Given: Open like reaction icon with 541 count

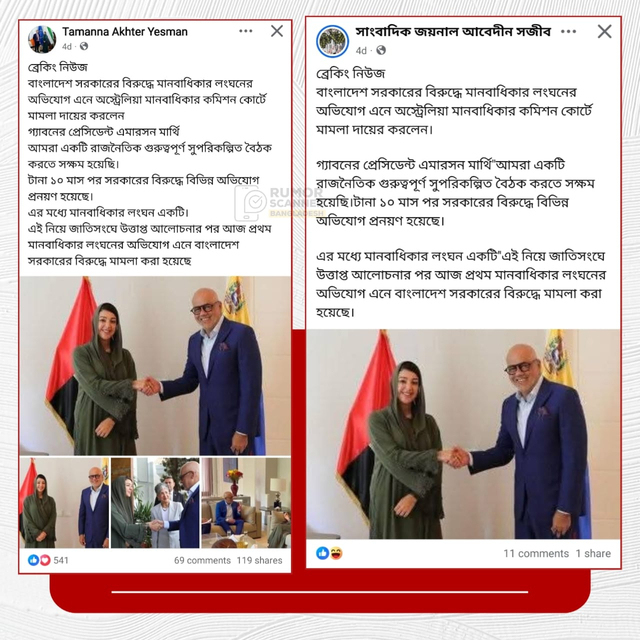Looking at the screenshot, I should [x=33, y=560].
